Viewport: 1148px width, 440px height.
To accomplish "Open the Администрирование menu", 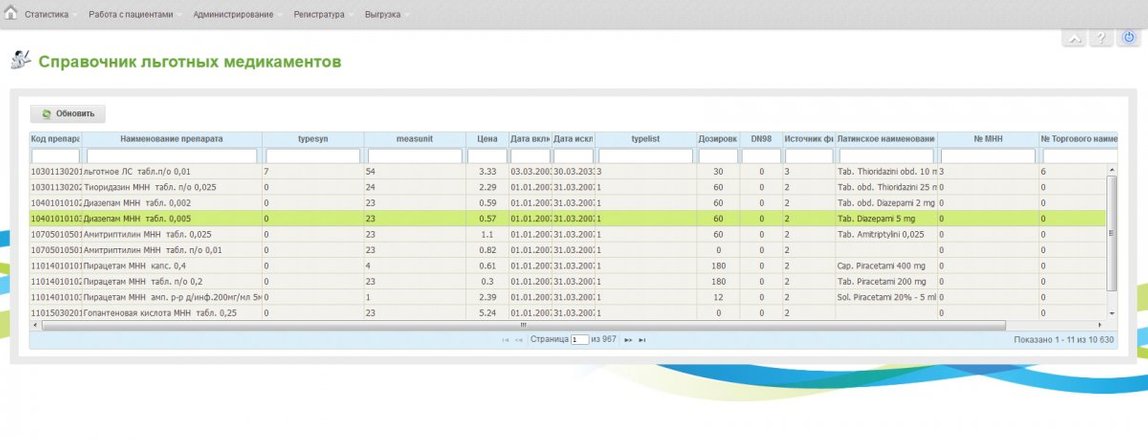I will click(232, 16).
